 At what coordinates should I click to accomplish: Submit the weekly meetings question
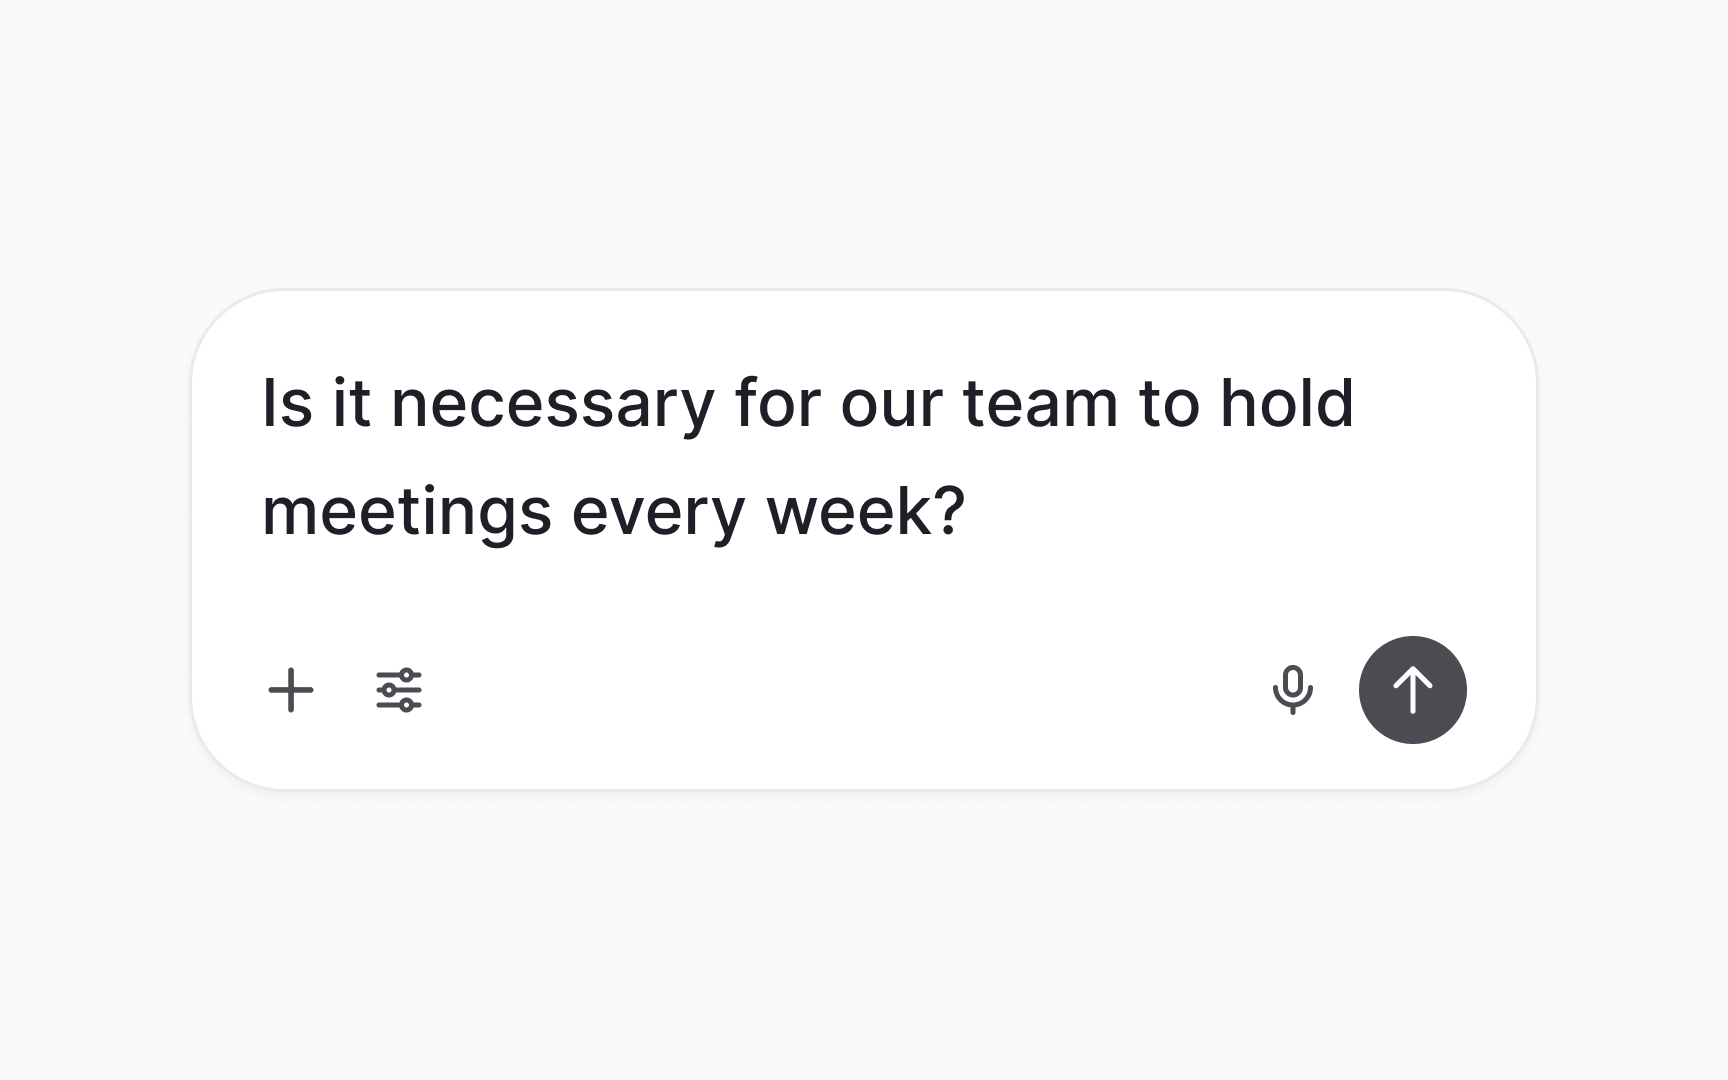tap(1412, 690)
